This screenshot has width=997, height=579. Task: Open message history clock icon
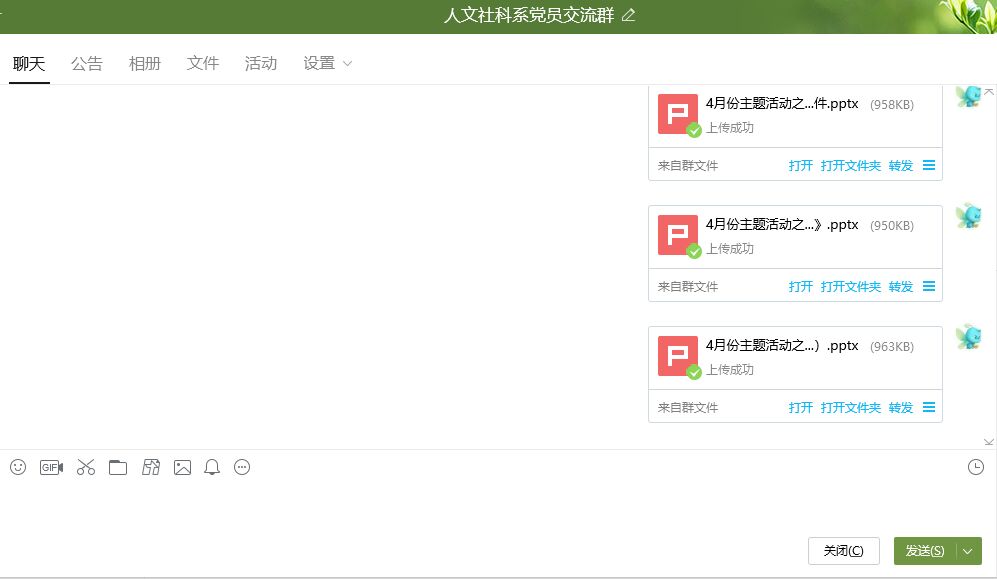[x=975, y=467]
